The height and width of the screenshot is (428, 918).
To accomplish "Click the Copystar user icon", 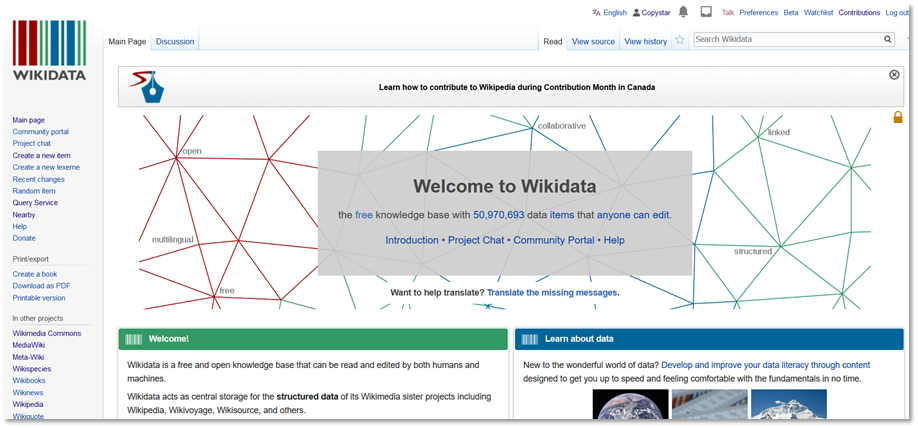I will tap(636, 12).
